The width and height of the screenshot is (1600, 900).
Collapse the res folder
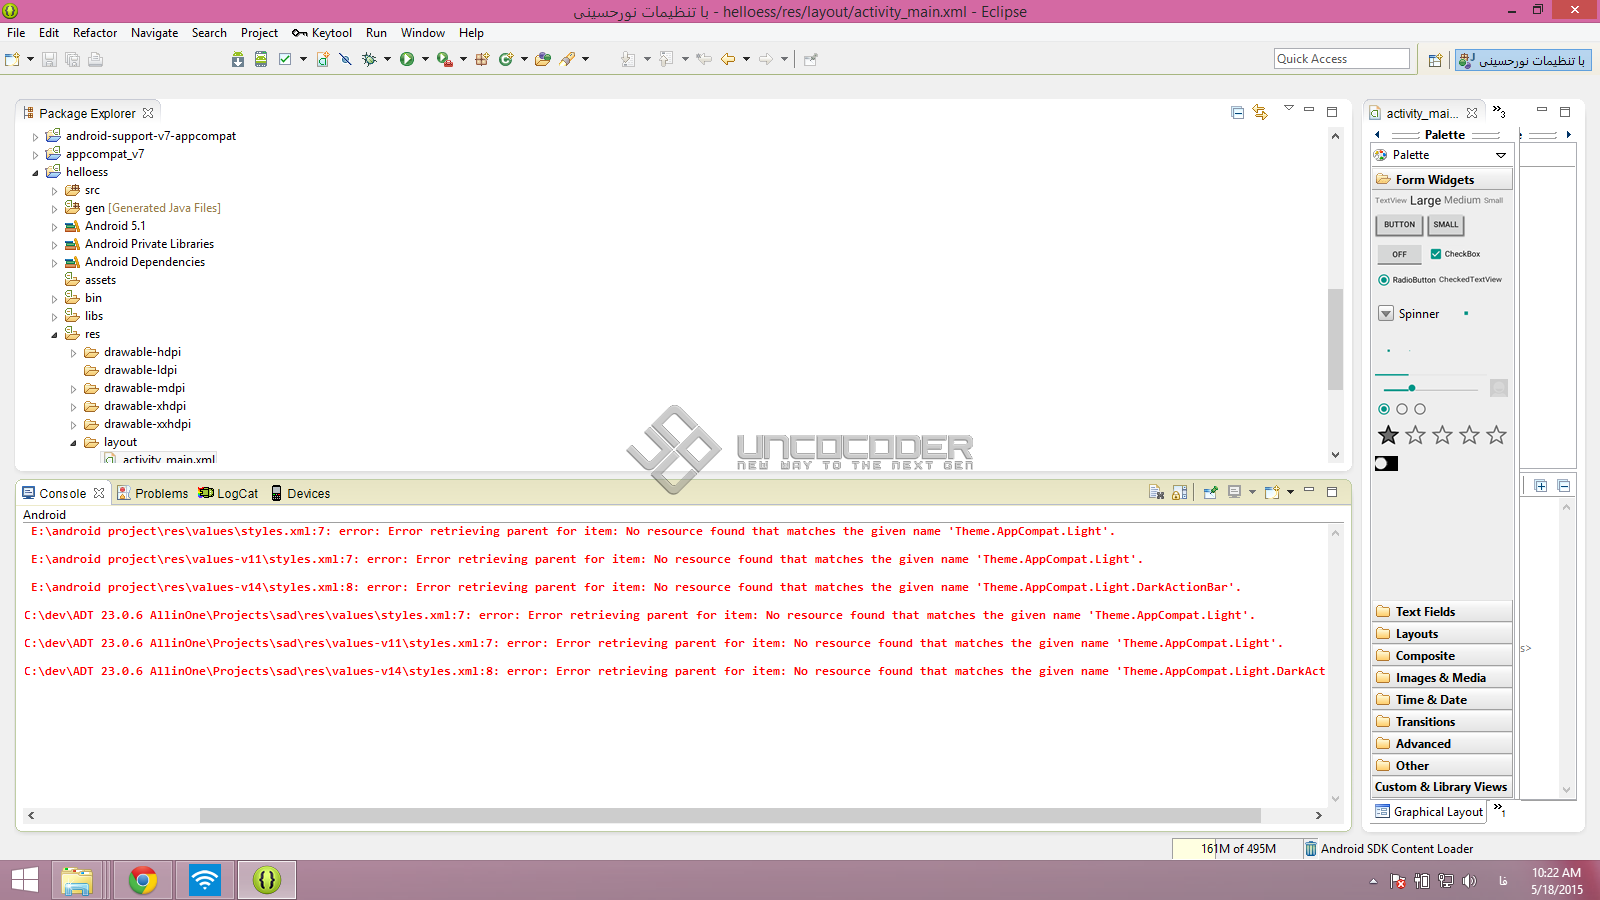(x=54, y=335)
